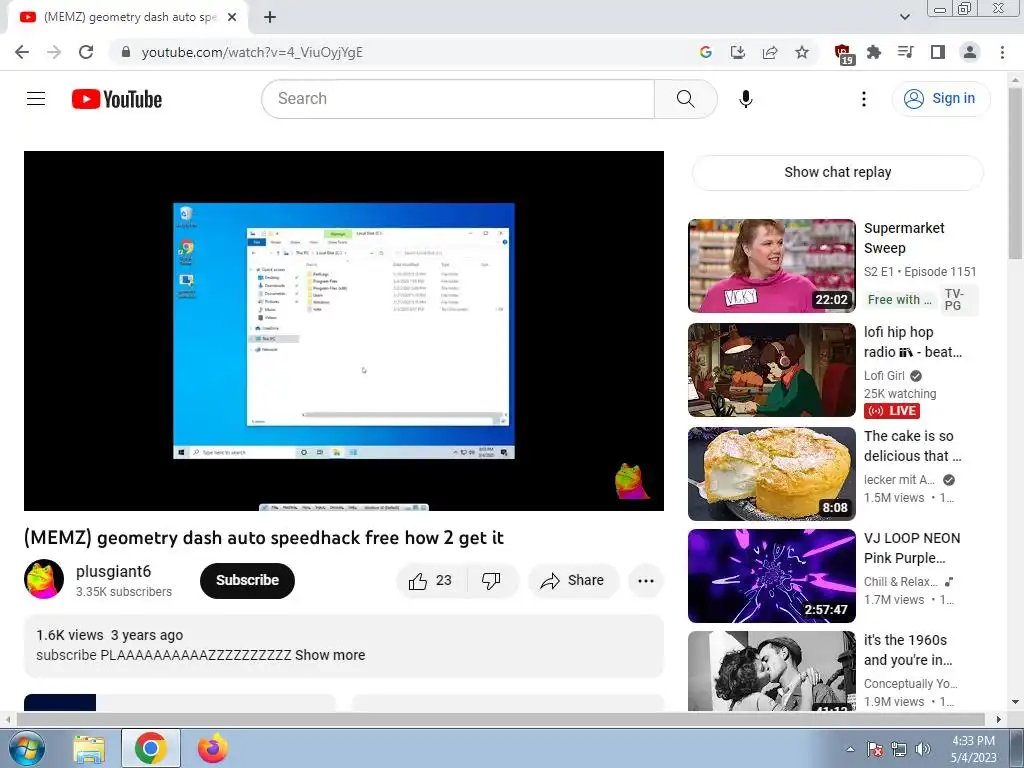
Task: Select the (MEMZ) geometry dash tab
Action: [129, 18]
